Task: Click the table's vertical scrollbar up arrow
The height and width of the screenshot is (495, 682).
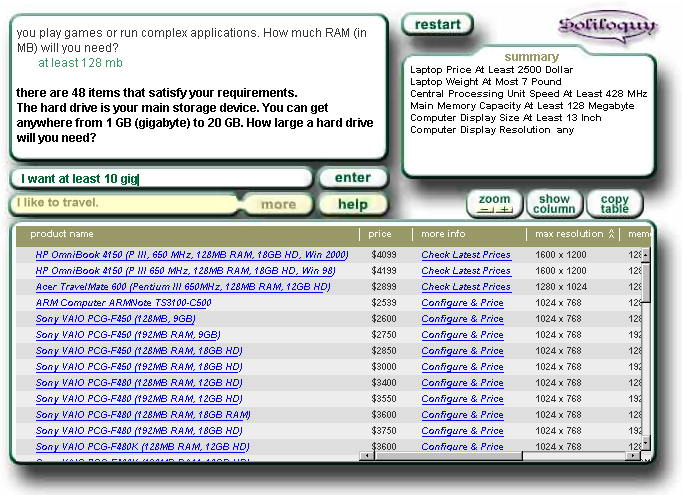Action: click(x=646, y=255)
